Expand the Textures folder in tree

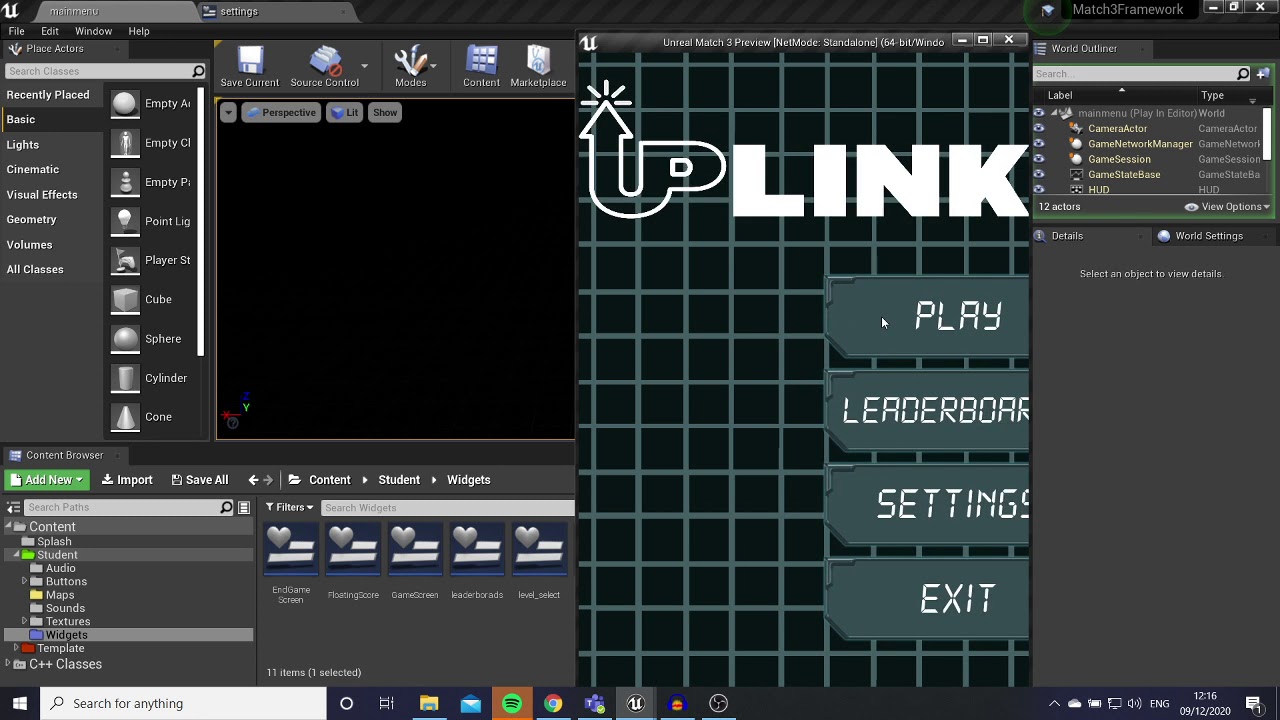tap(24, 622)
